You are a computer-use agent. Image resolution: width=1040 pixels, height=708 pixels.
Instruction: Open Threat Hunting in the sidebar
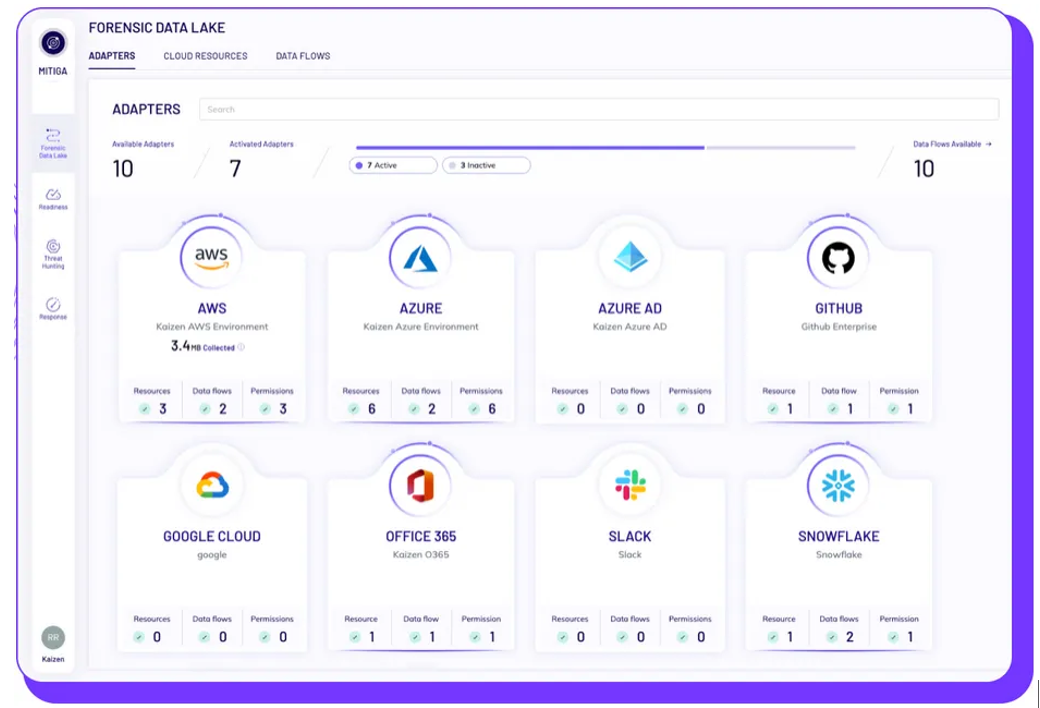[53, 253]
